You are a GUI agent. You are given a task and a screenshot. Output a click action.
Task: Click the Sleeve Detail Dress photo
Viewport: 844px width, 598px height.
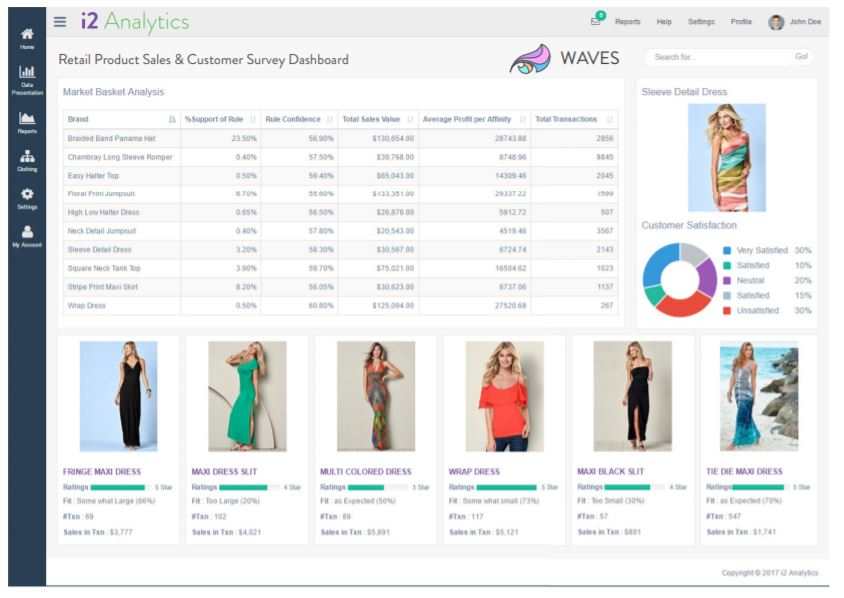pyautogui.click(x=727, y=158)
